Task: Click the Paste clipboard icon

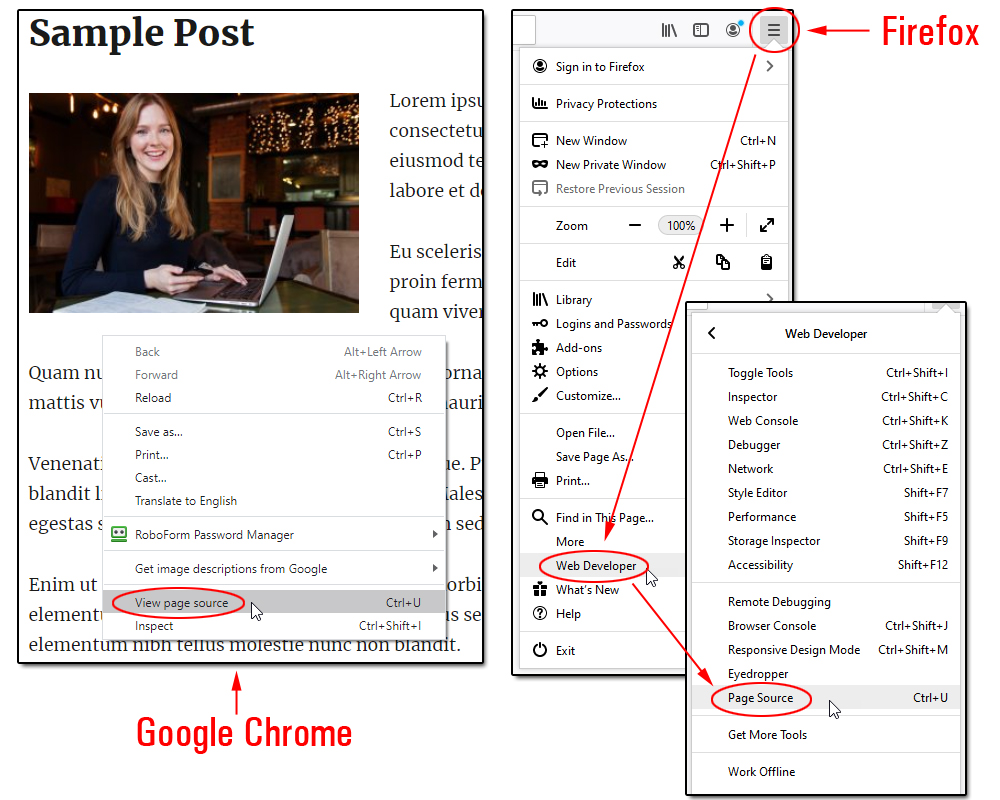Action: point(767,262)
